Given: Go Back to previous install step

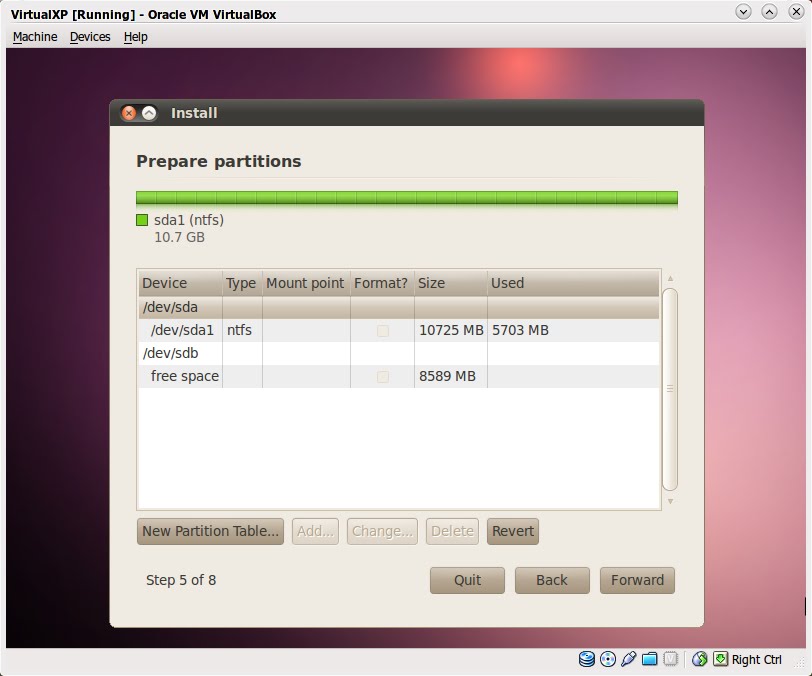Looking at the screenshot, I should point(552,580).
